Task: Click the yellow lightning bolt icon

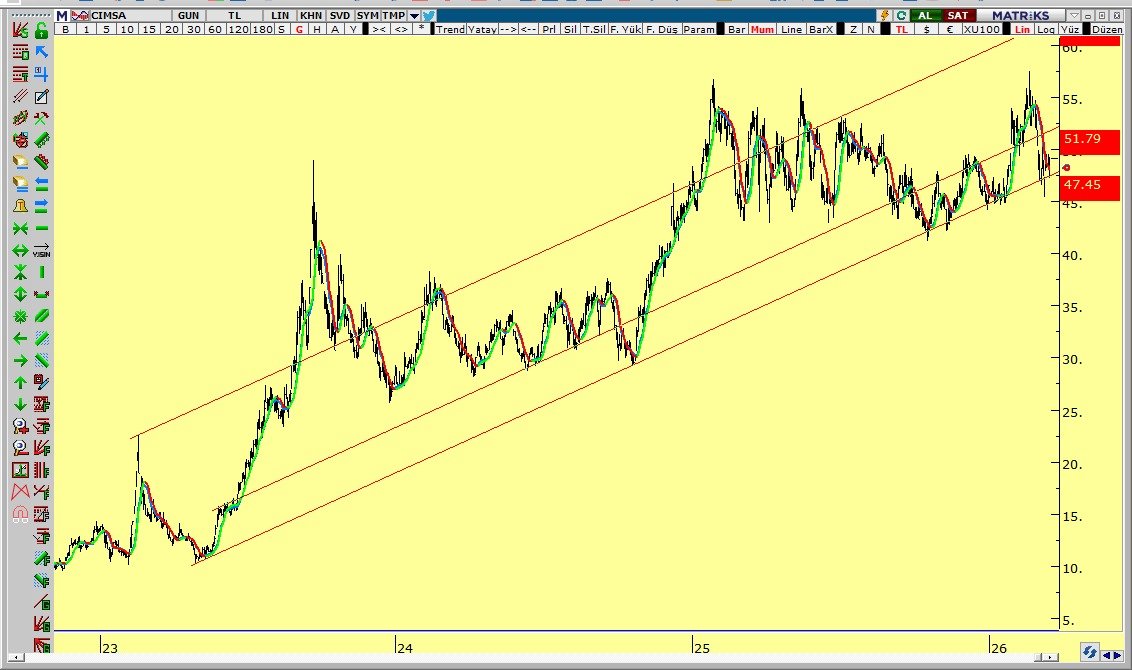Action: point(885,15)
